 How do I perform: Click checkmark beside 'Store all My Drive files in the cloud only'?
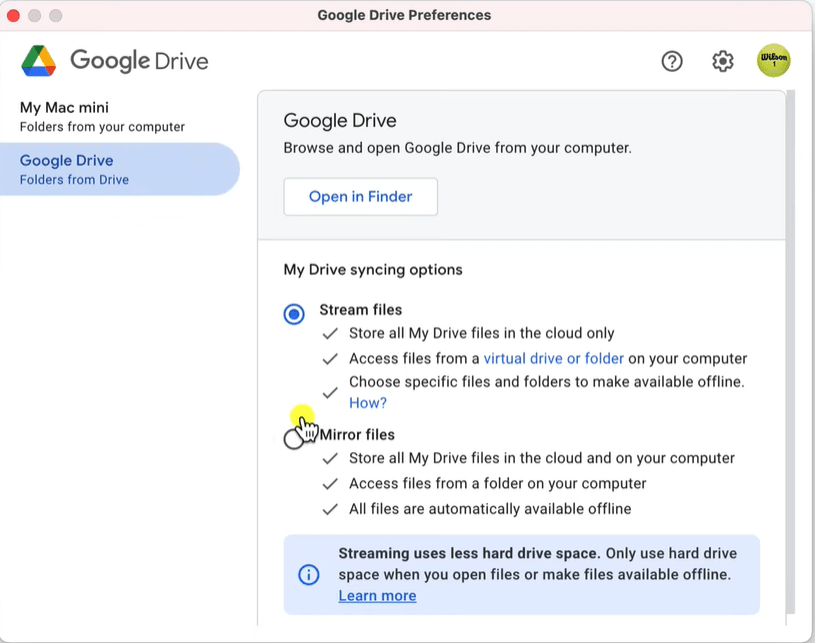[330, 333]
